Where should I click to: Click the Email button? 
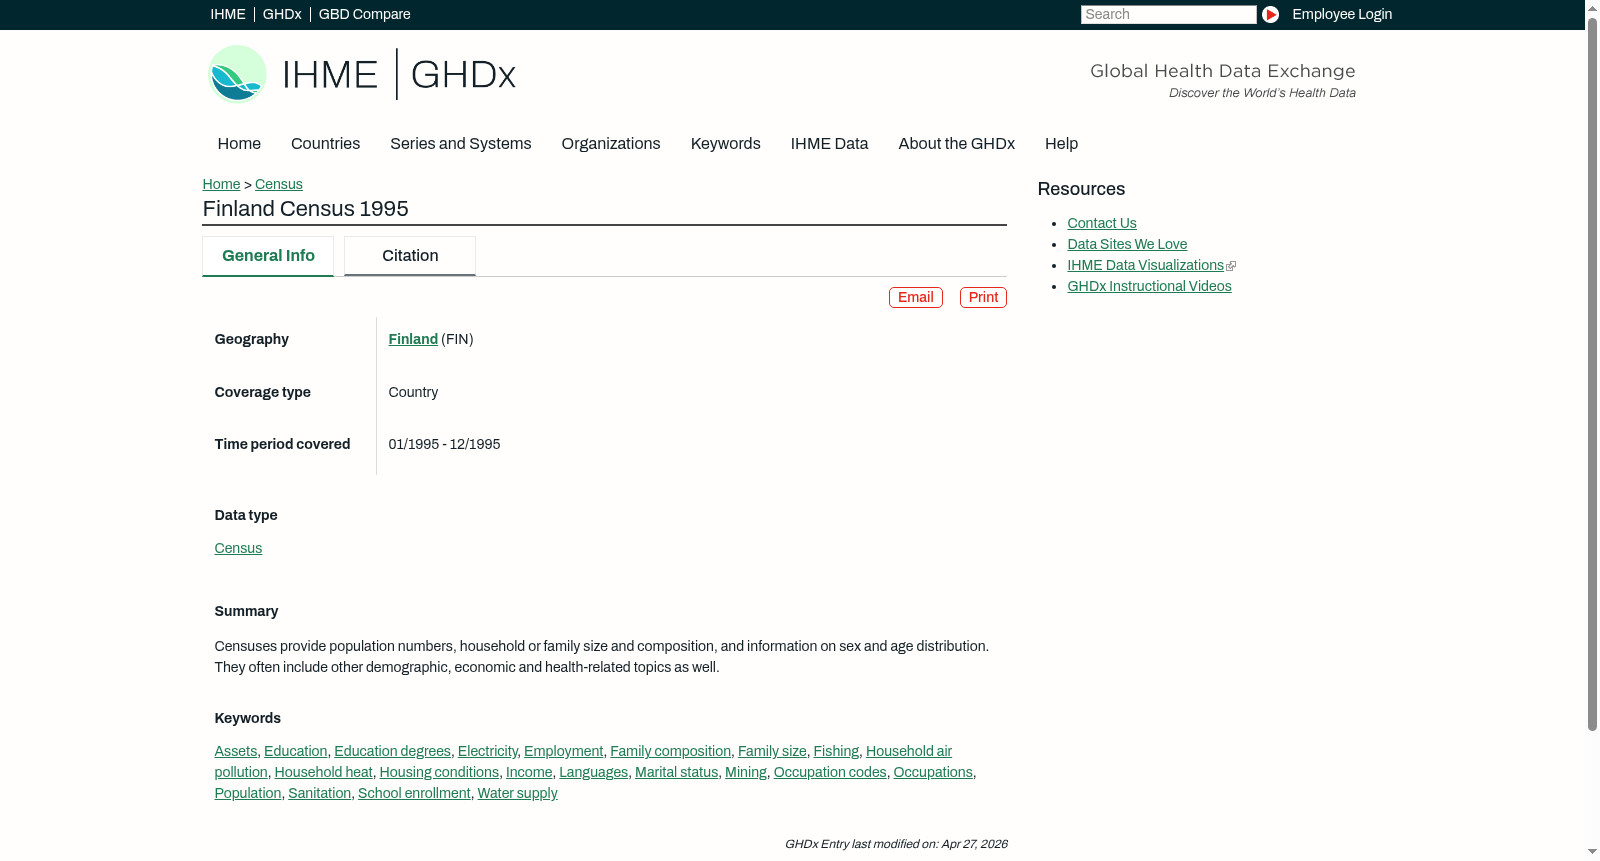[x=916, y=297]
